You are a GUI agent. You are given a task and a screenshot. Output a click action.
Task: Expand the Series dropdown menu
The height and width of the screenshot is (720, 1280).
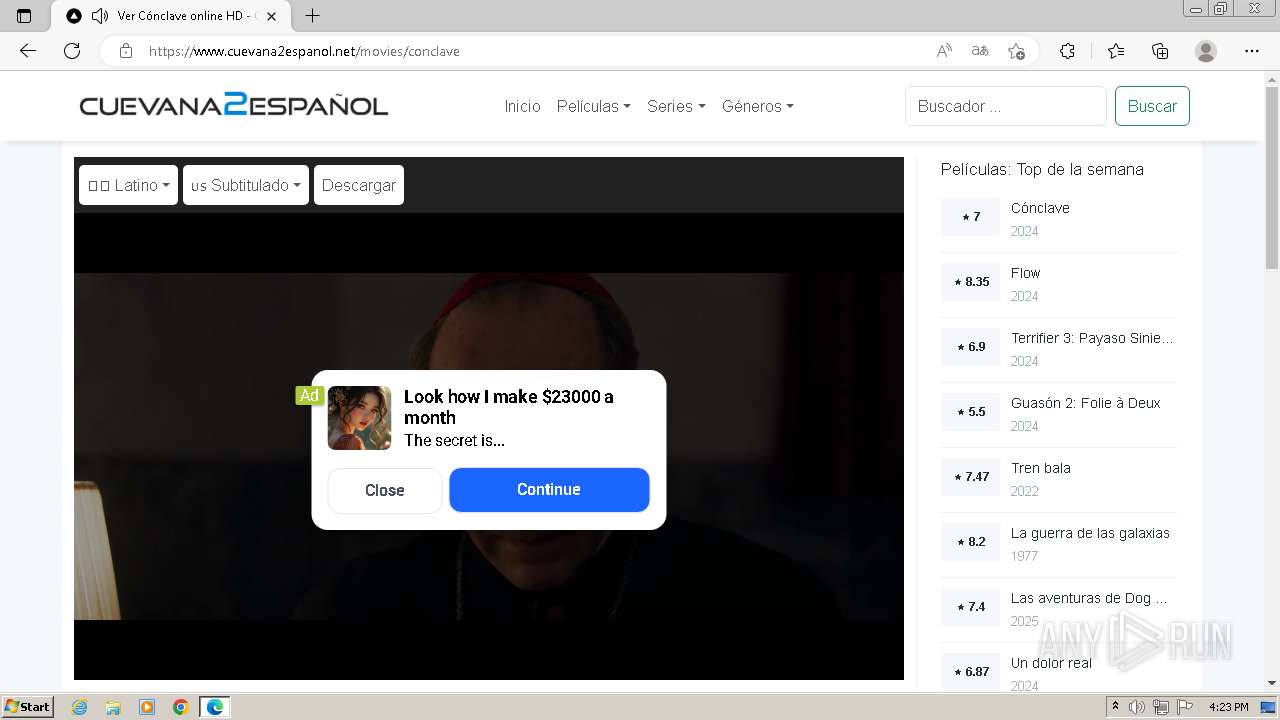tap(676, 106)
